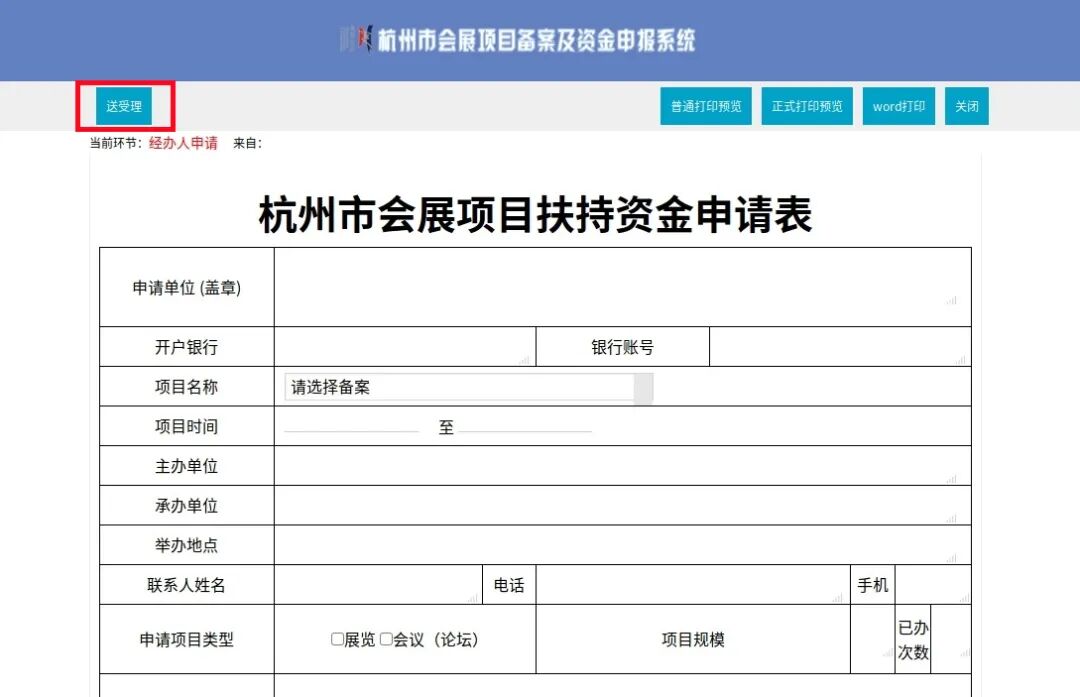Open 正式打印预览 preview
The height and width of the screenshot is (697, 1080).
tap(806, 106)
